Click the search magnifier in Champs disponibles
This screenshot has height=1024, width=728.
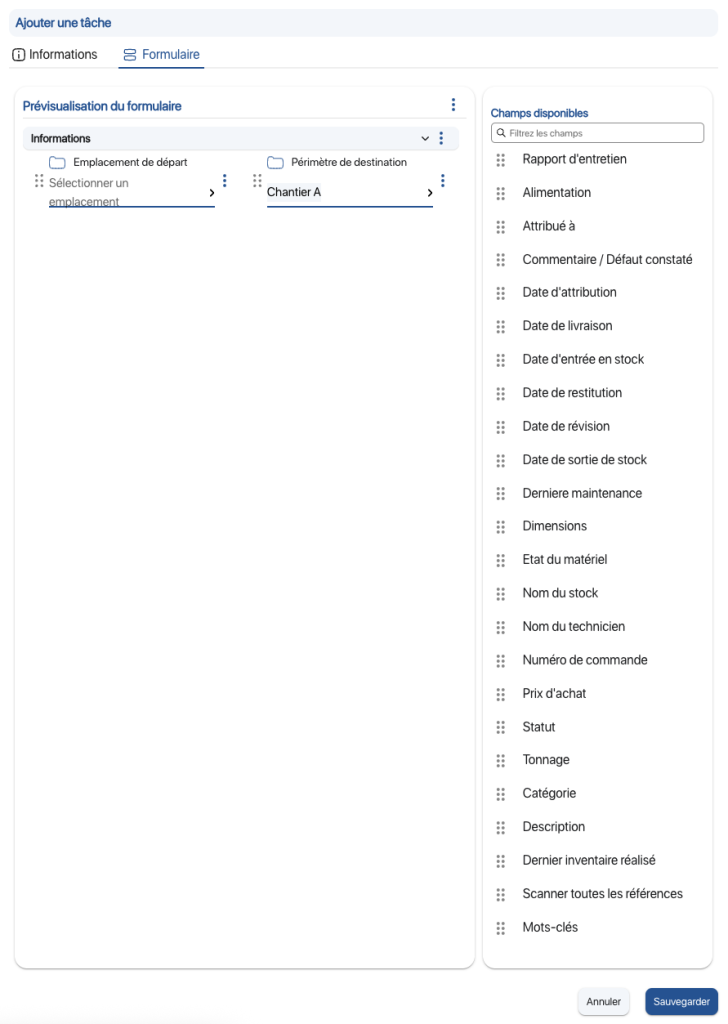tap(500, 132)
